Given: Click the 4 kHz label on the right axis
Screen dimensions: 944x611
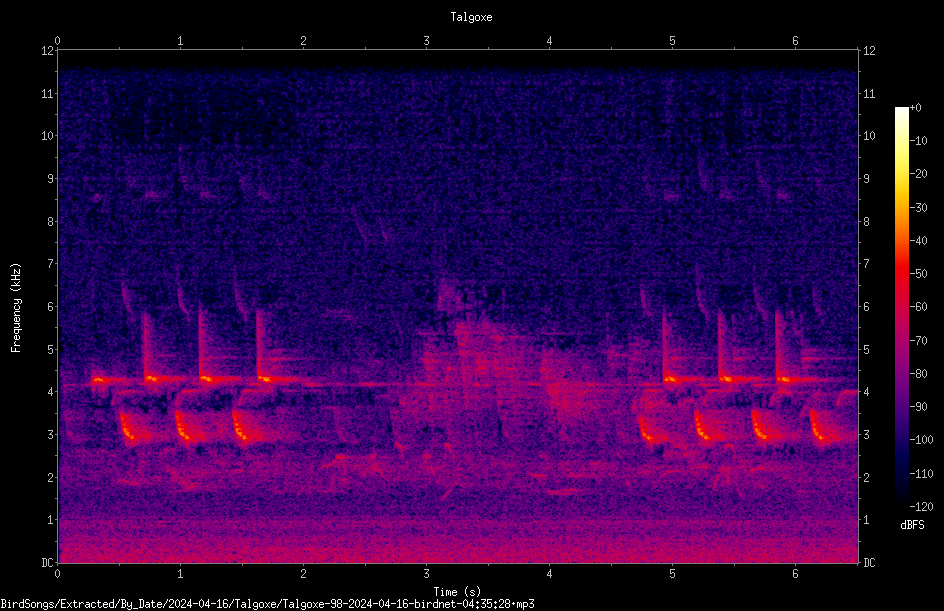Looking at the screenshot, I should (x=866, y=392).
